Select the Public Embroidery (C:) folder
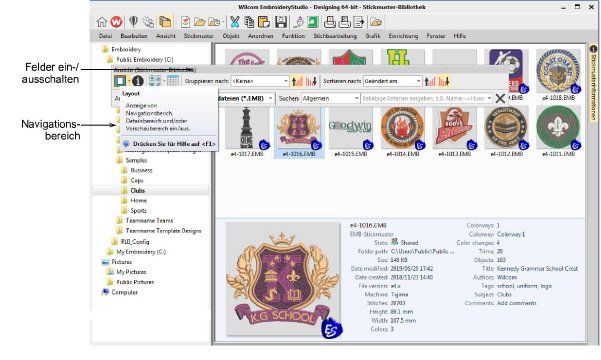This screenshot has height=360, width=601. click(x=145, y=59)
